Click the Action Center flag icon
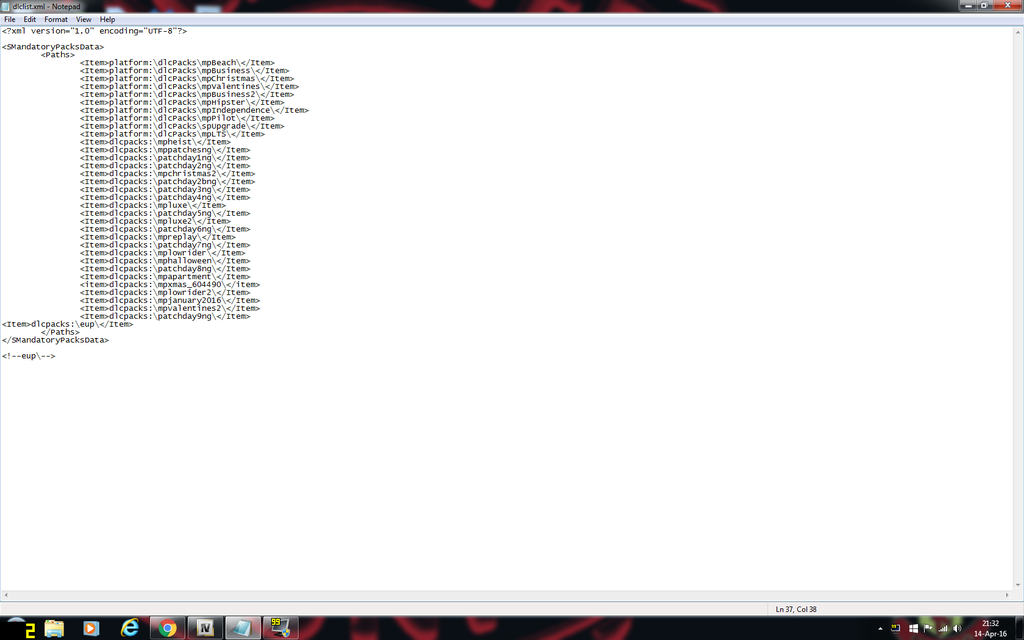1024x640 pixels. (x=928, y=628)
